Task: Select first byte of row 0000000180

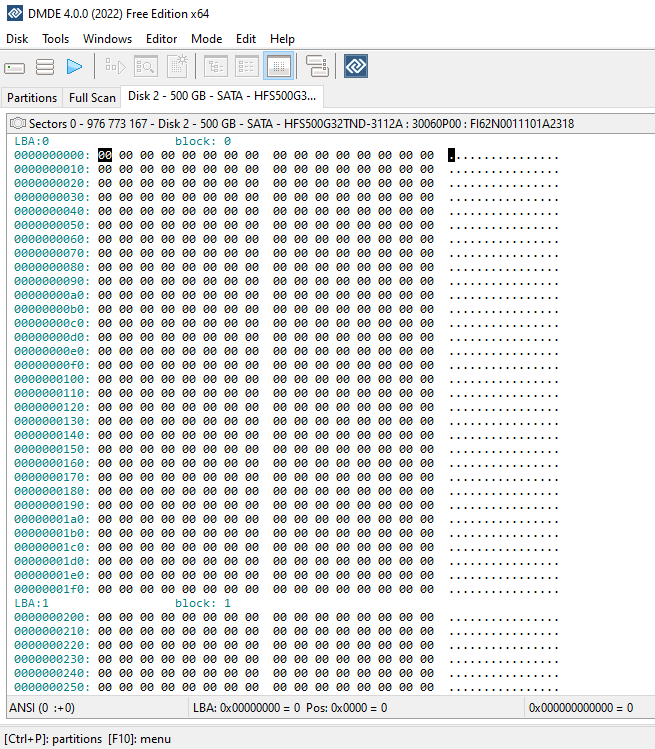Action: [x=105, y=491]
